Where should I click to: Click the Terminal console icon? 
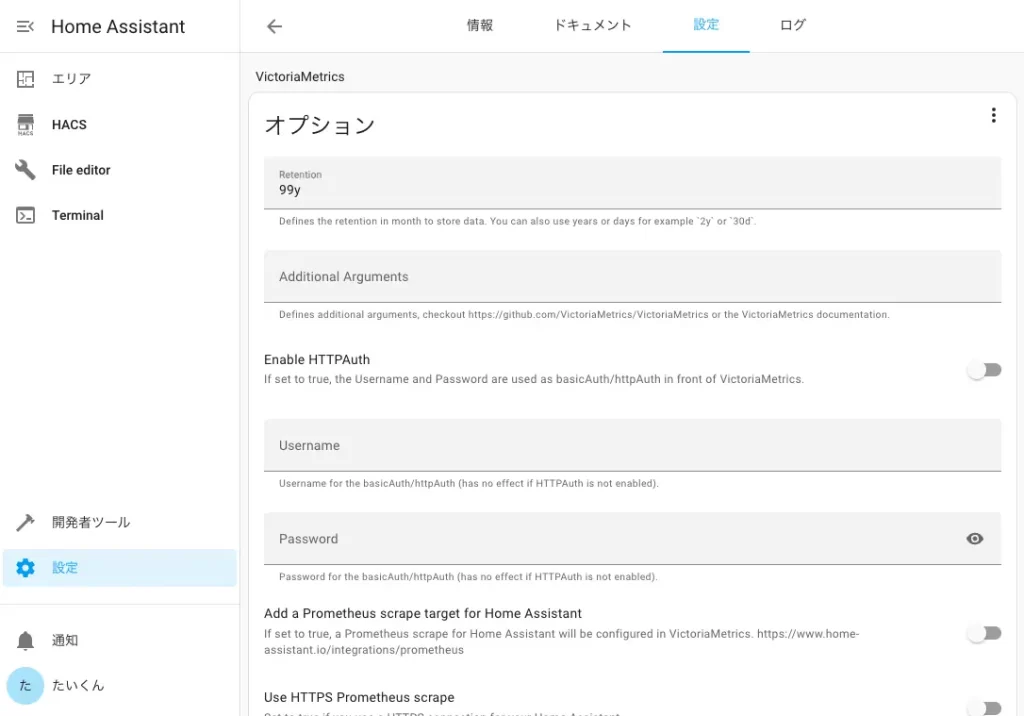tap(25, 215)
